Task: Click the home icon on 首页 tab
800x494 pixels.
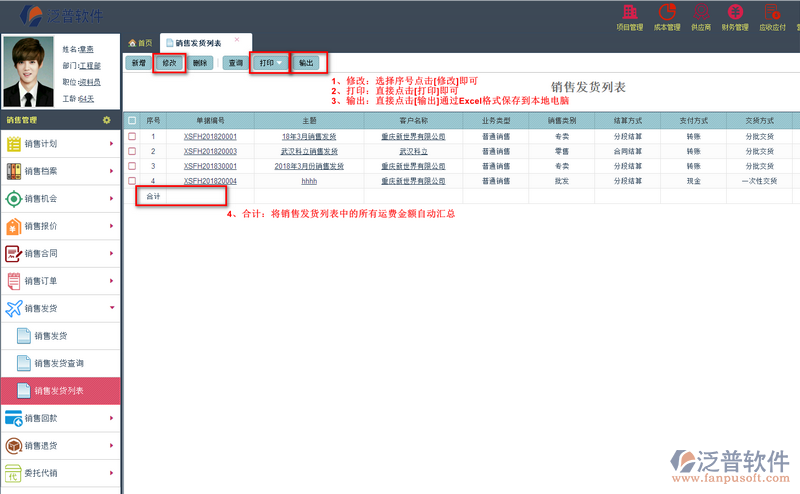Action: [132, 43]
